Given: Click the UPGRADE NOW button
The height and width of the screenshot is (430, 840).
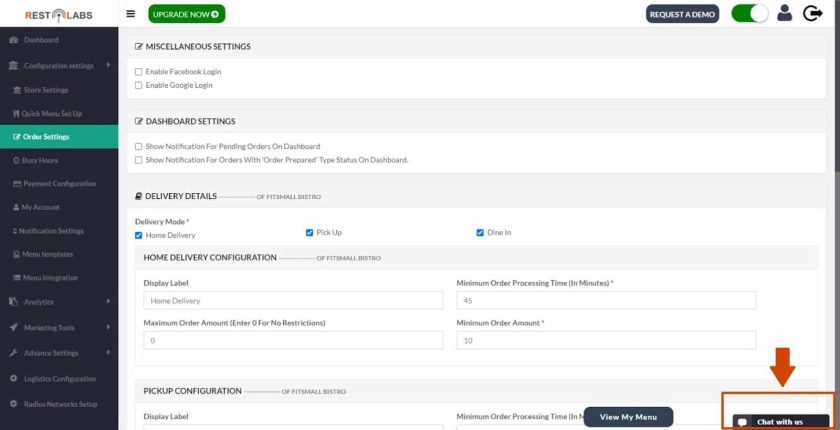Looking at the screenshot, I should tap(186, 14).
